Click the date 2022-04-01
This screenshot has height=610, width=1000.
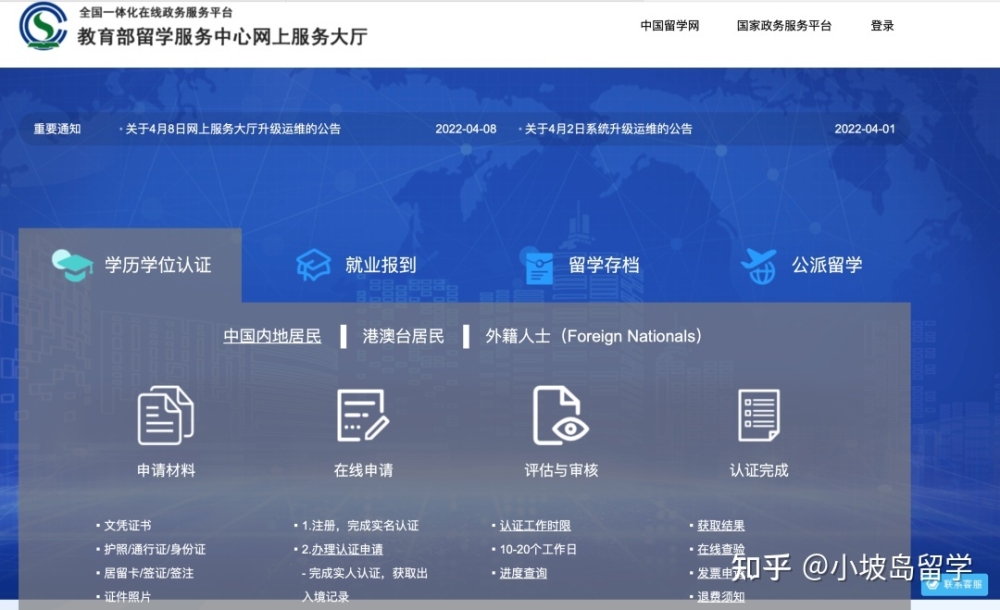[865, 129]
